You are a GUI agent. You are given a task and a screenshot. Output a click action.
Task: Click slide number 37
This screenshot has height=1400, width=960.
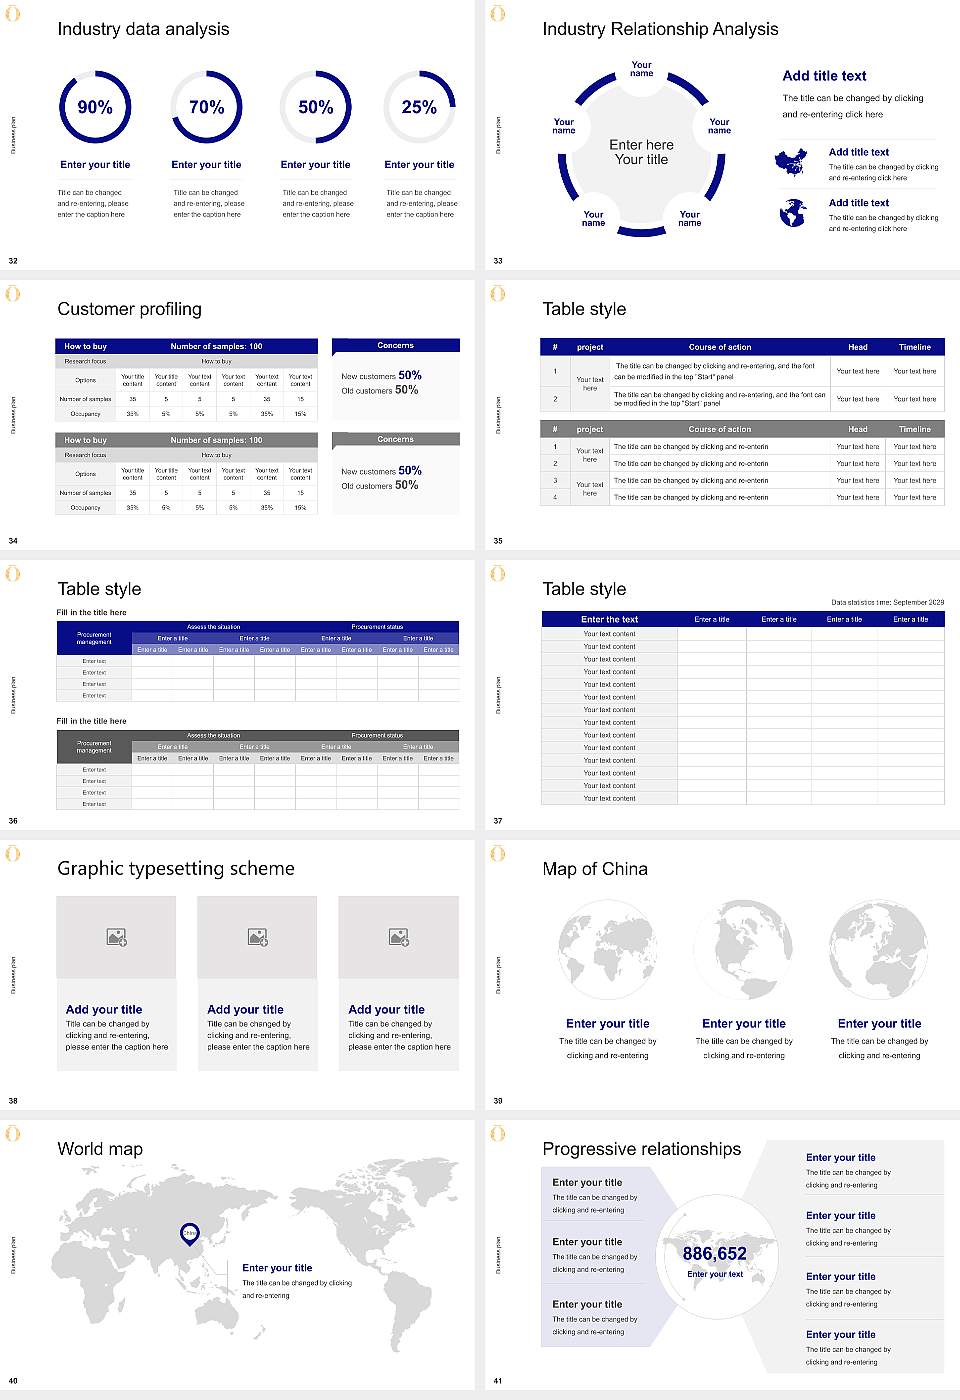point(498,821)
